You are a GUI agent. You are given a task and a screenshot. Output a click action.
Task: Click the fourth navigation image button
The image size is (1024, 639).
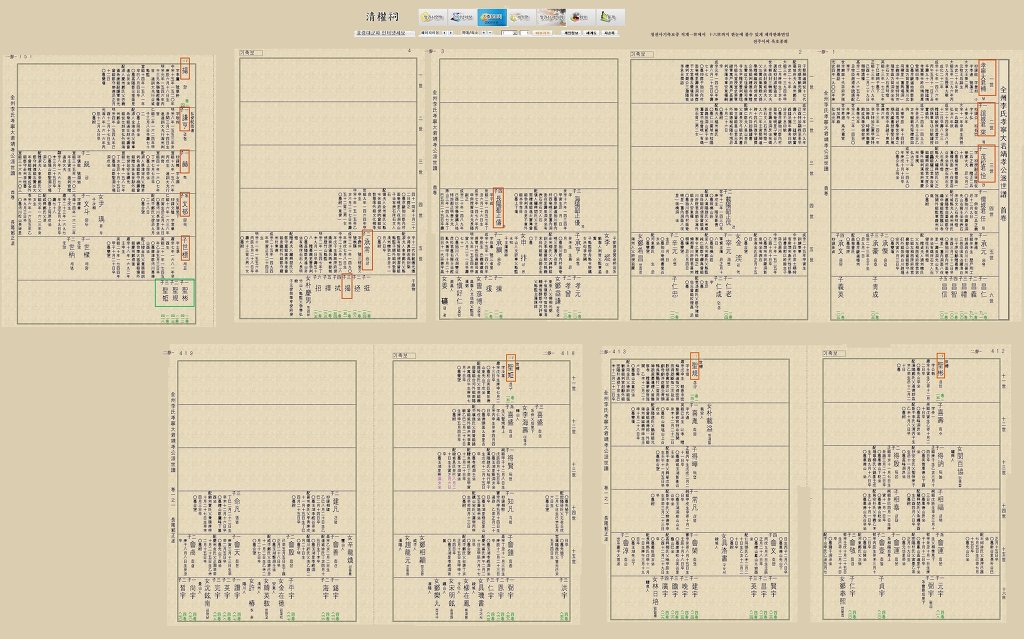pos(521,17)
